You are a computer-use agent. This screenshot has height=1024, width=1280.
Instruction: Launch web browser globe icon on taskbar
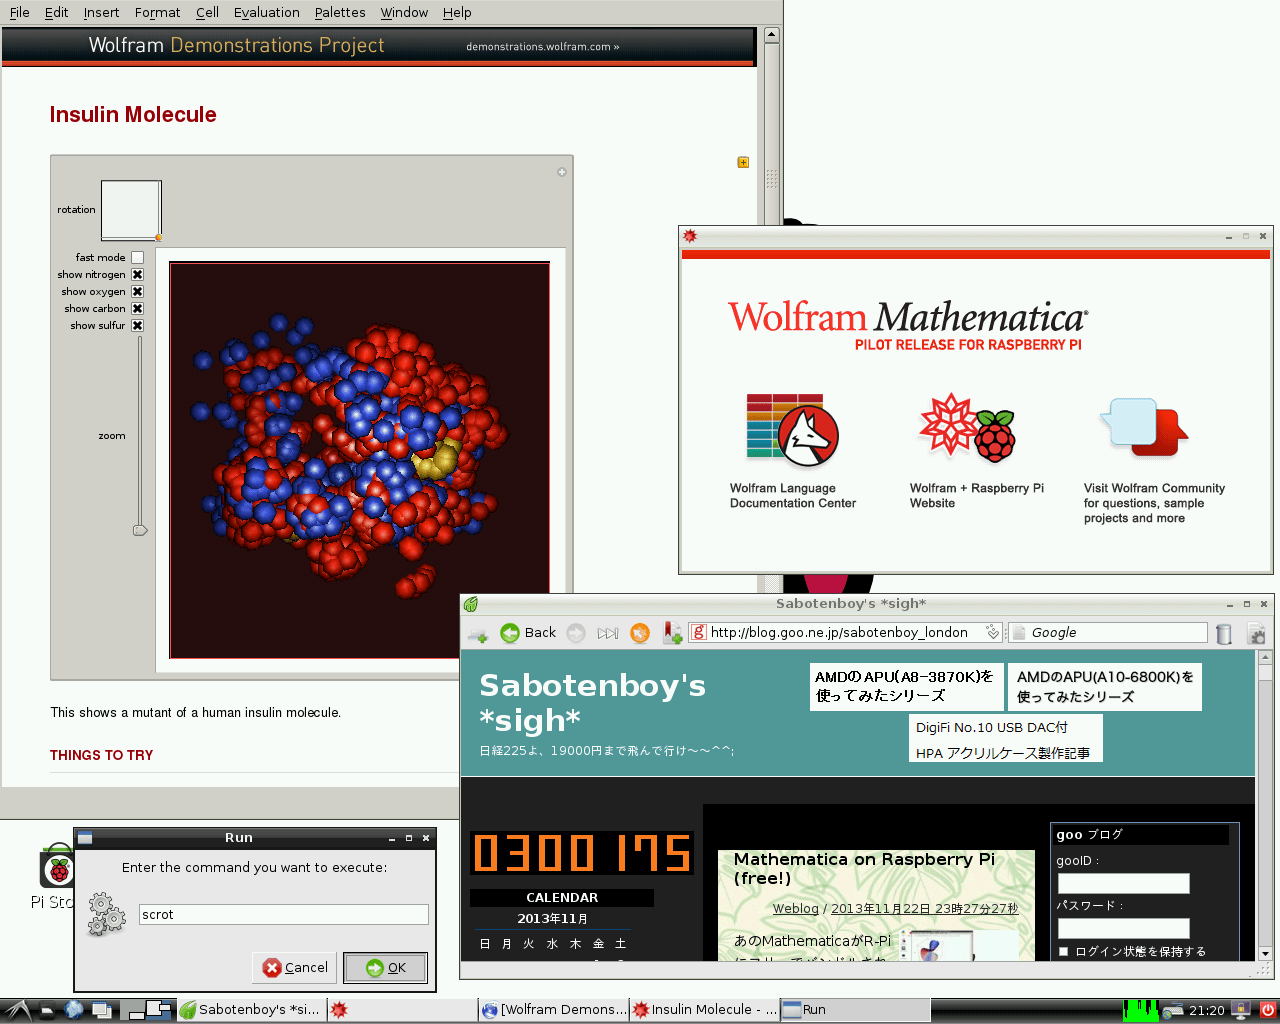point(74,1010)
